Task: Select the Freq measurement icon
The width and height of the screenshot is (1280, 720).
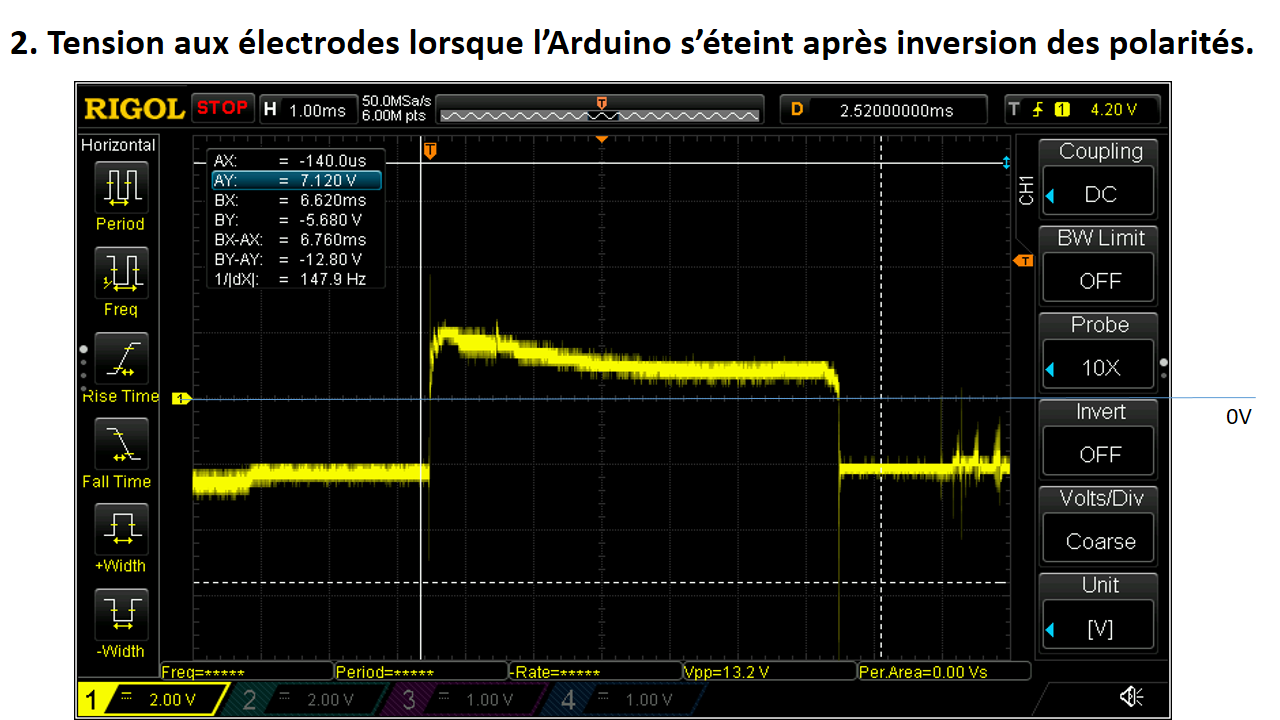Action: [x=120, y=273]
